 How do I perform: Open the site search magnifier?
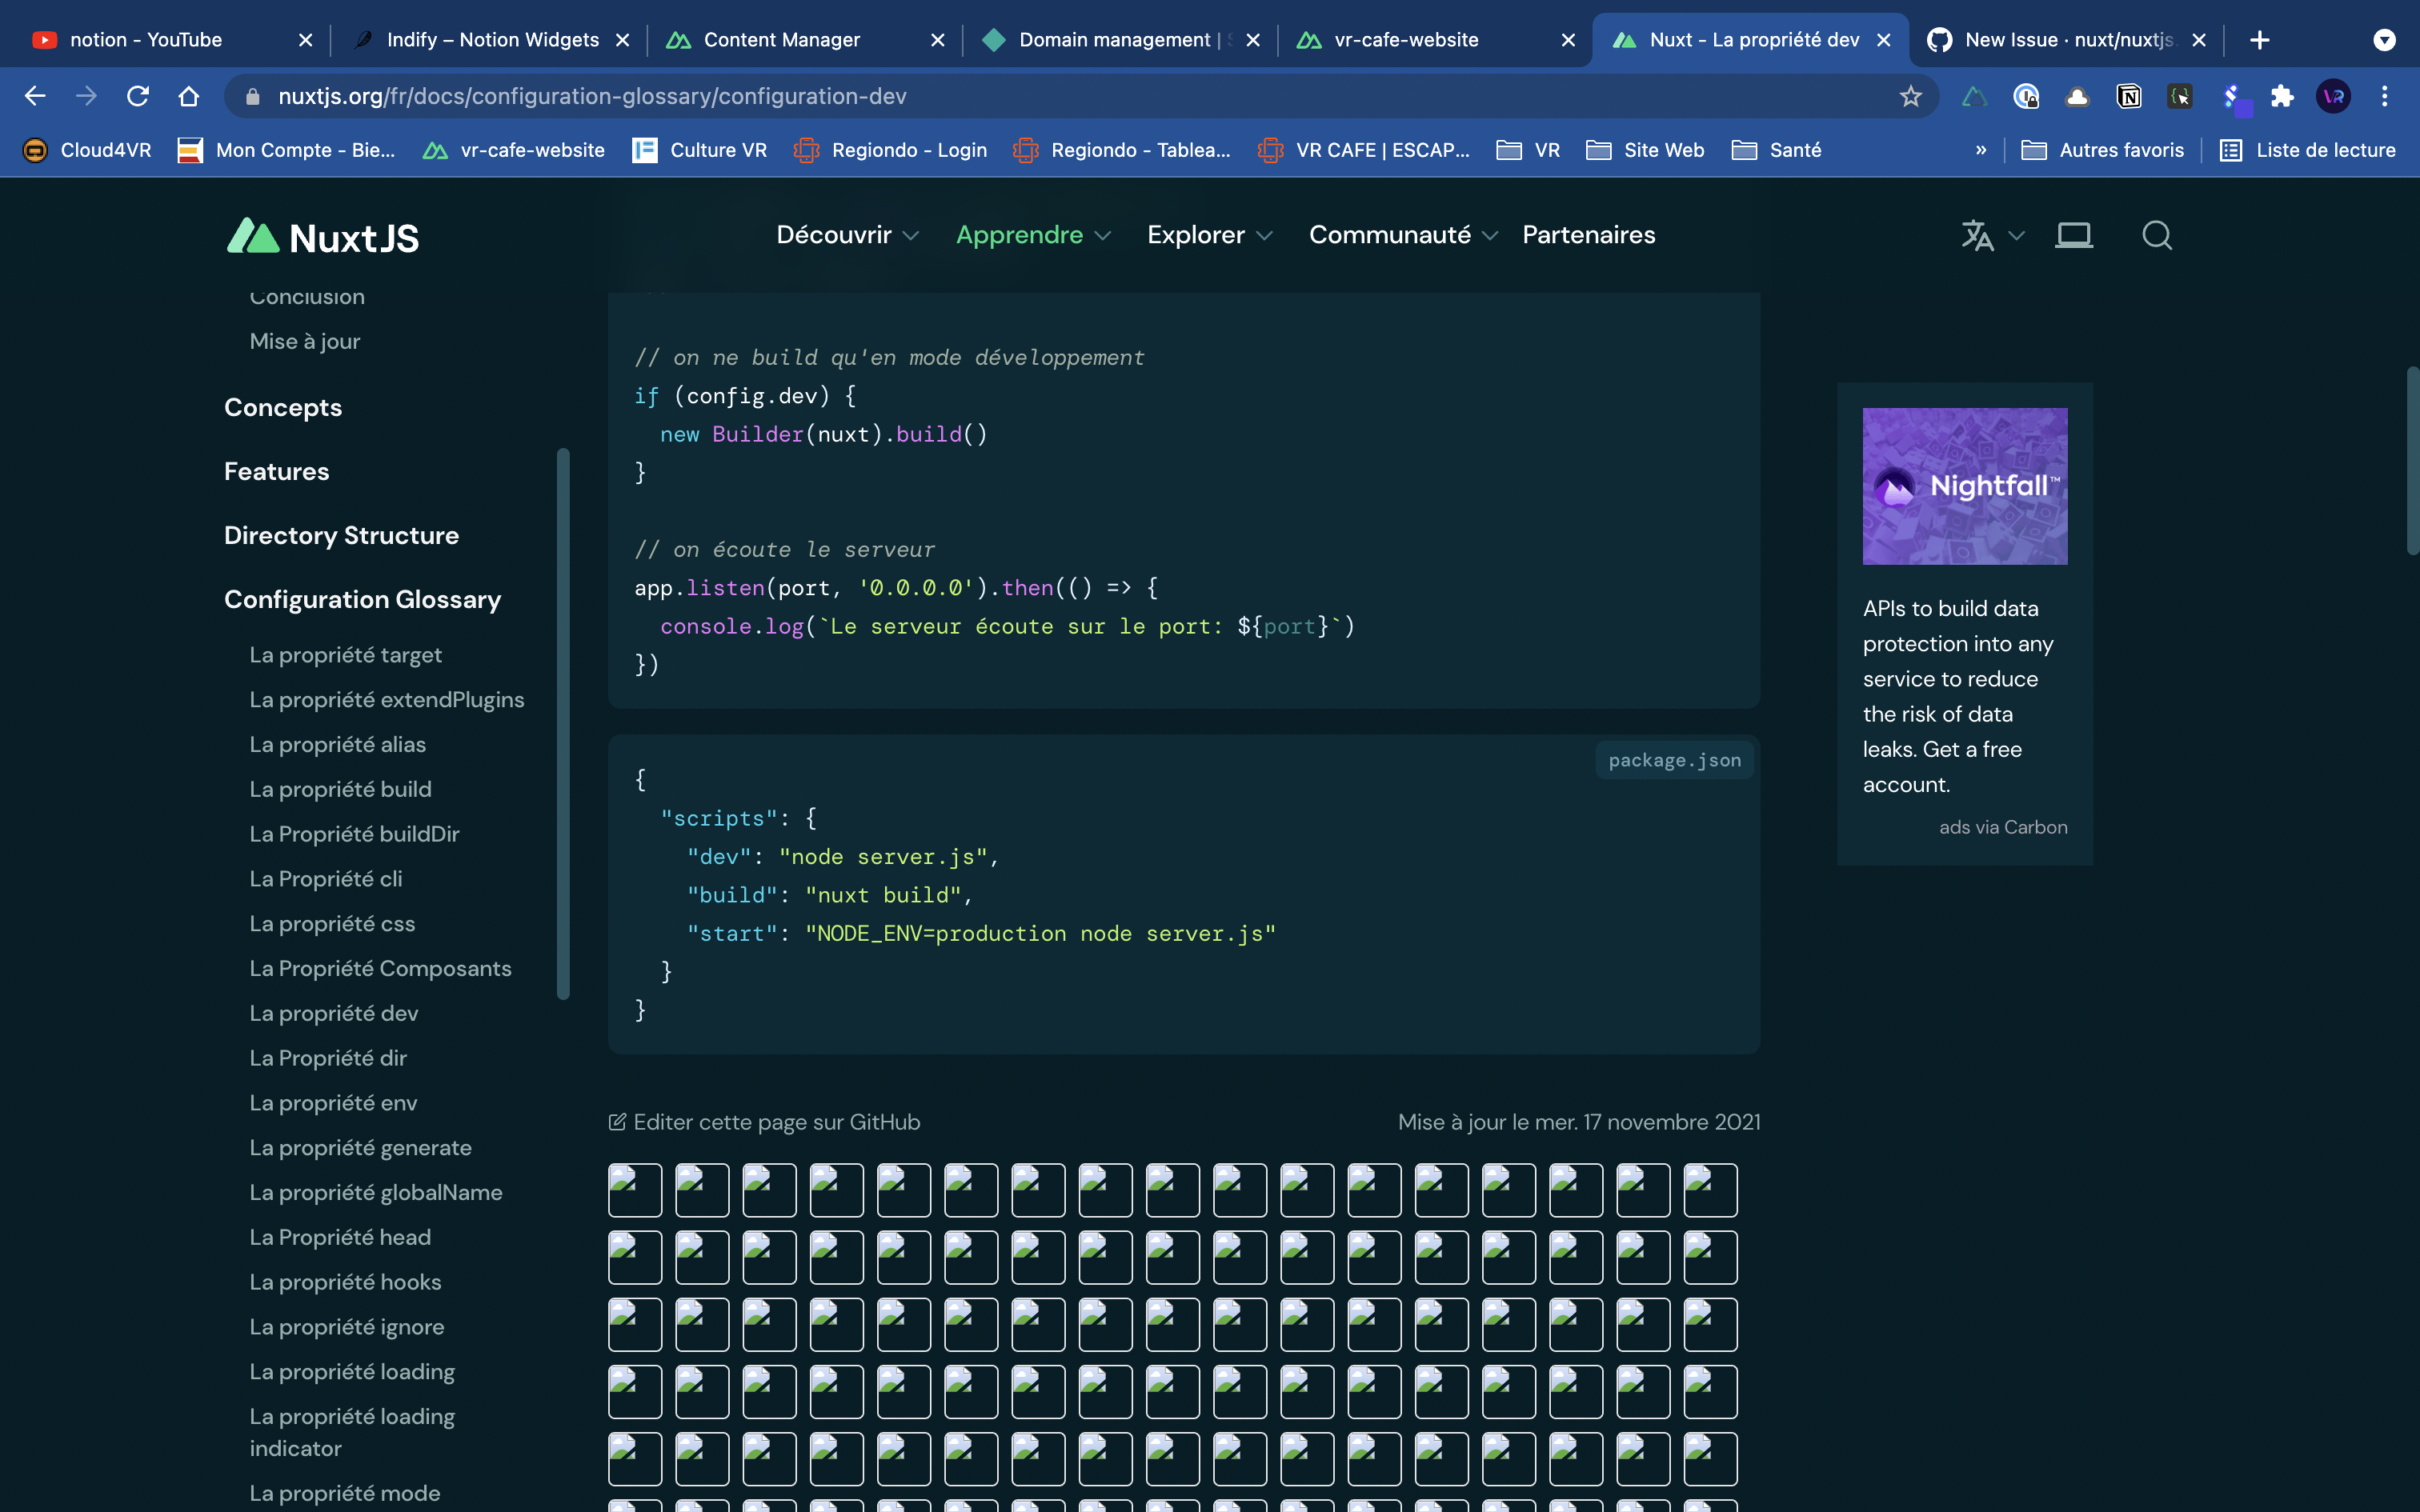2157,235
